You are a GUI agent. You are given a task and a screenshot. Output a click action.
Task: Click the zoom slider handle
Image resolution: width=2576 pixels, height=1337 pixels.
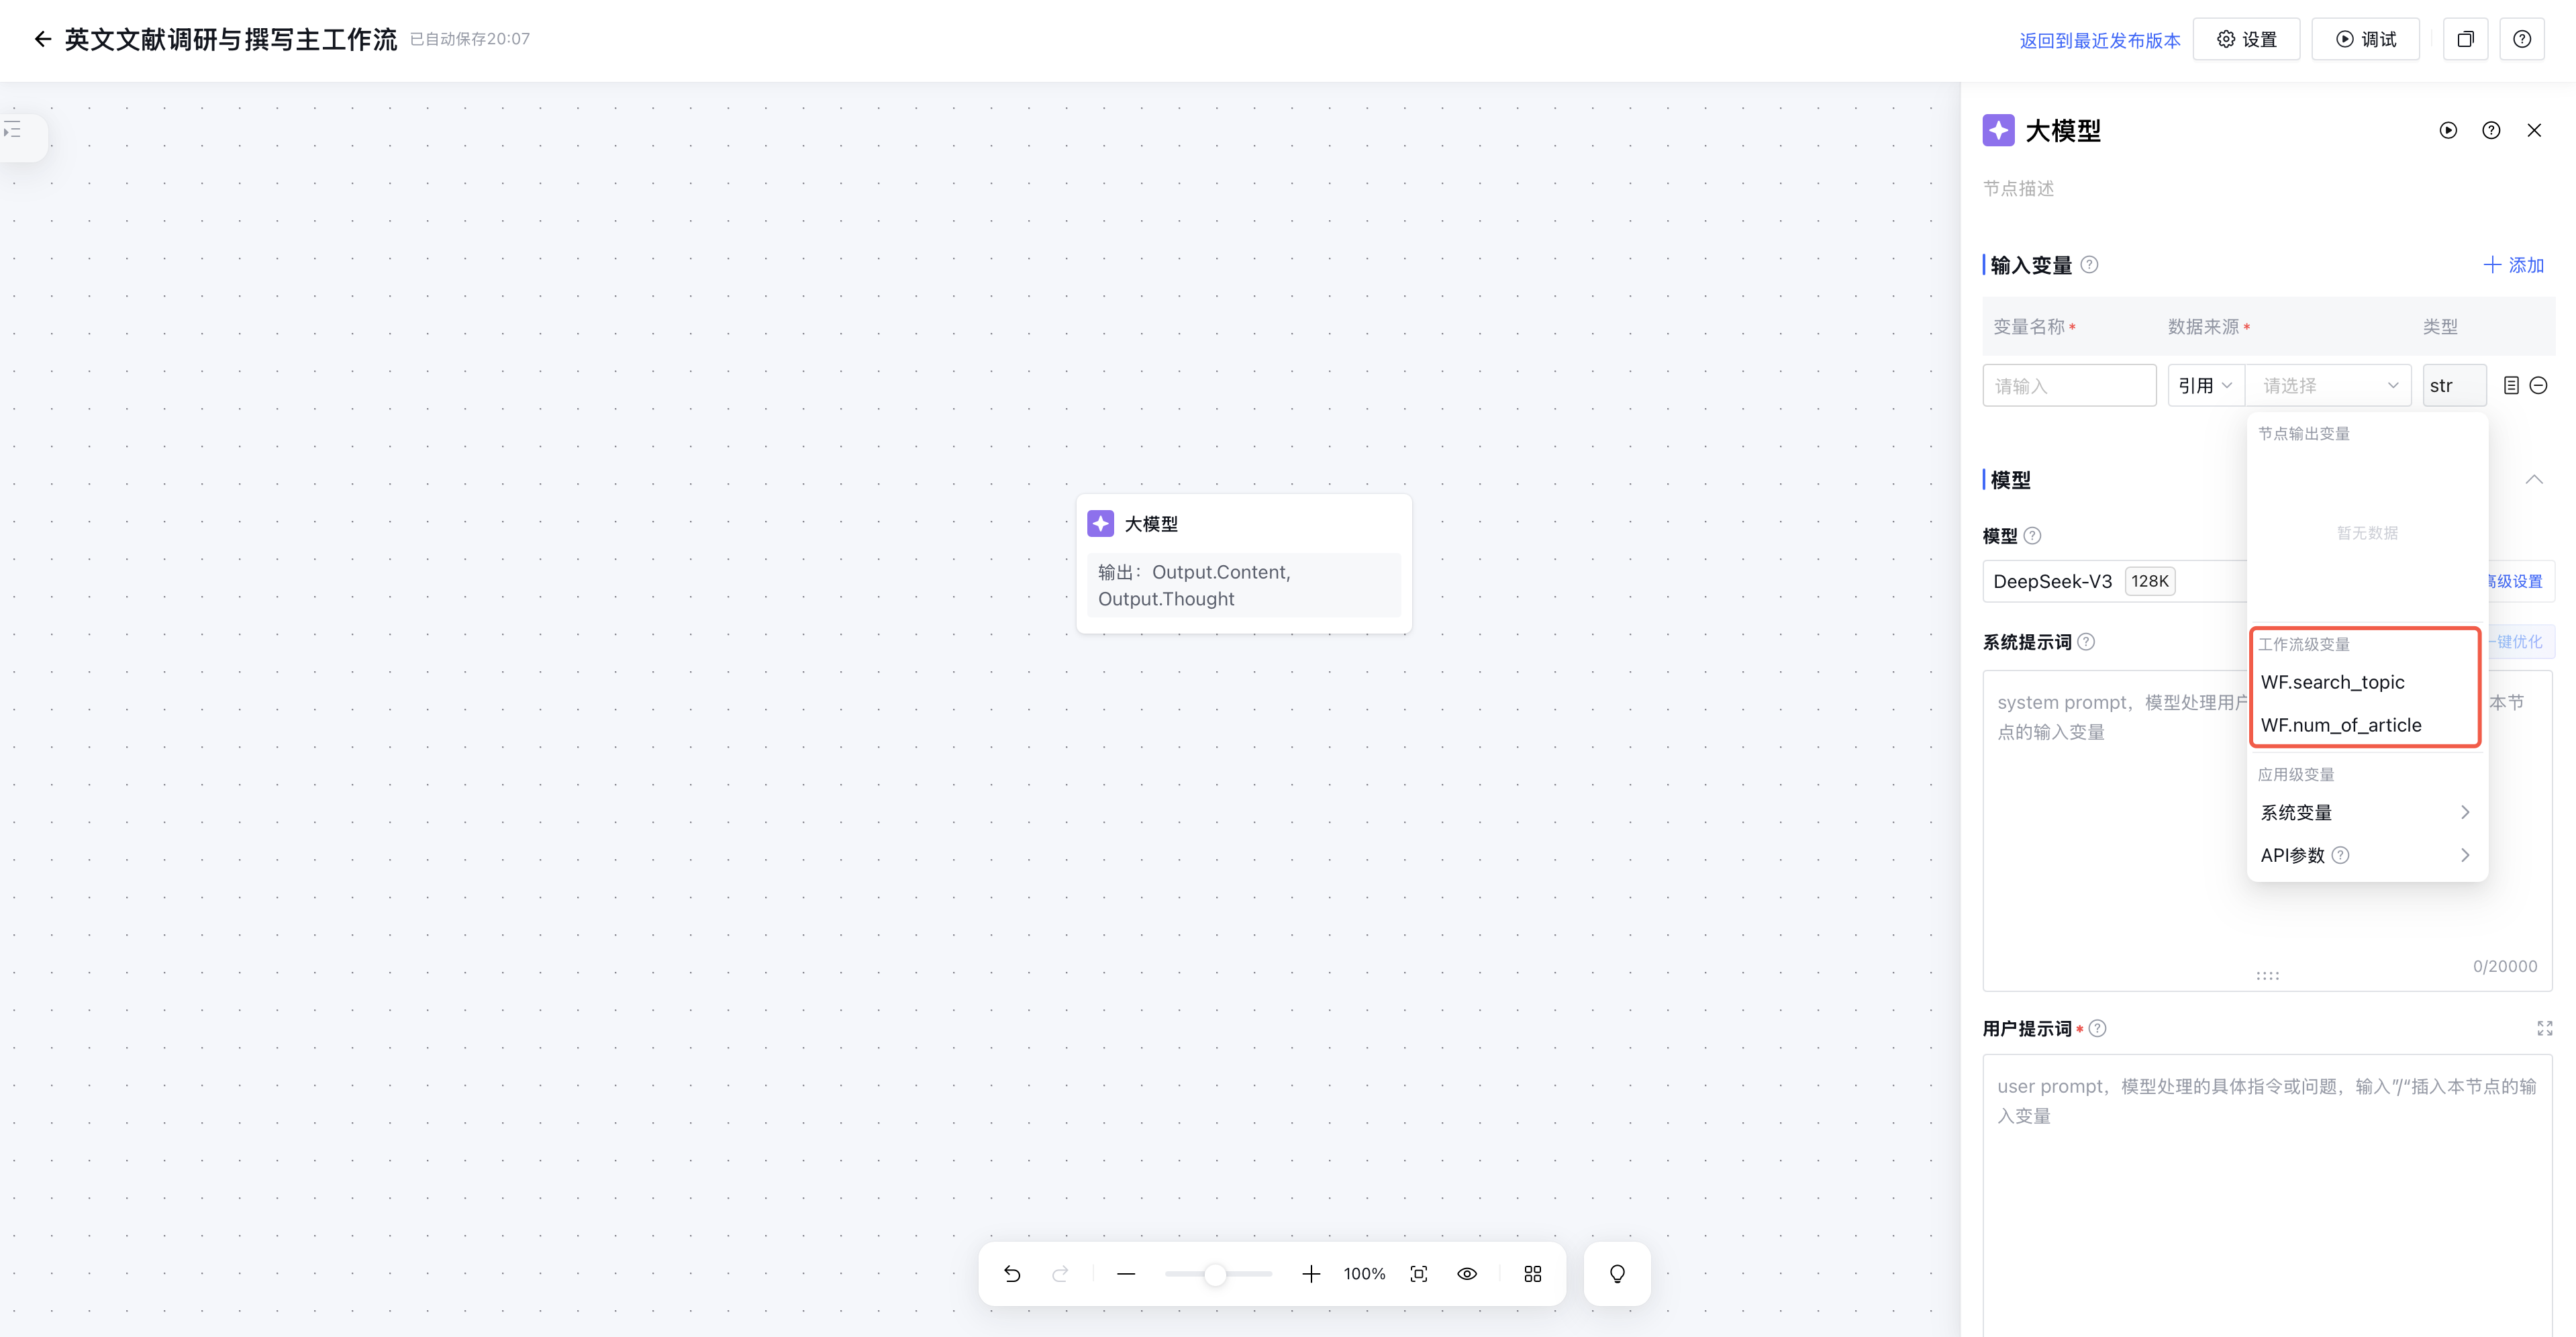pos(1214,1274)
